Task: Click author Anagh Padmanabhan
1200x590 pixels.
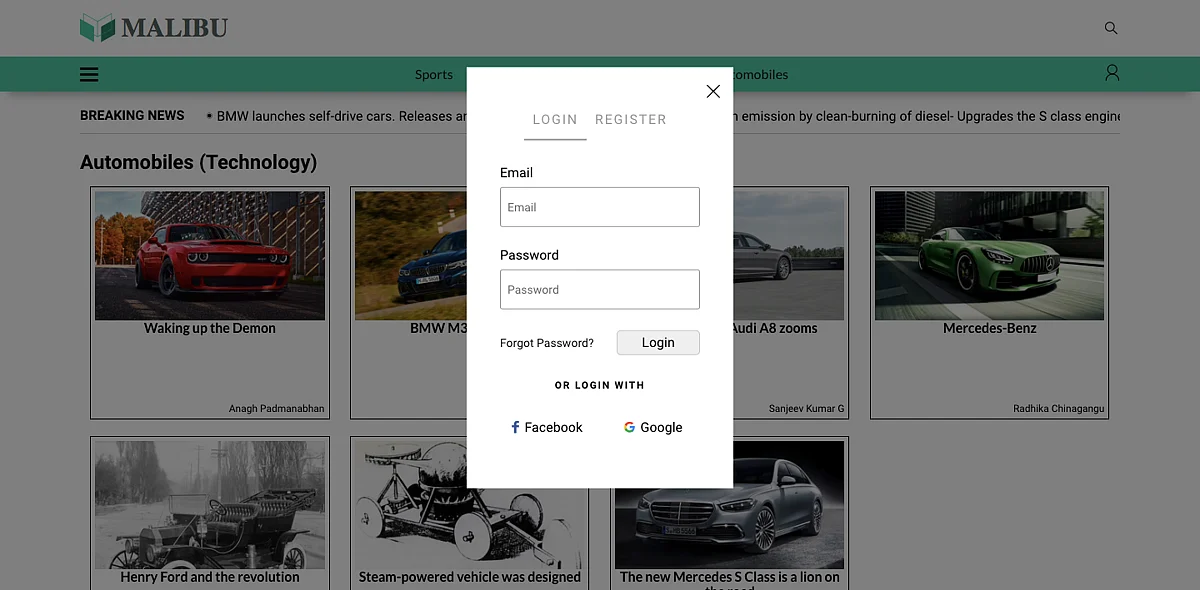Action: coord(276,409)
